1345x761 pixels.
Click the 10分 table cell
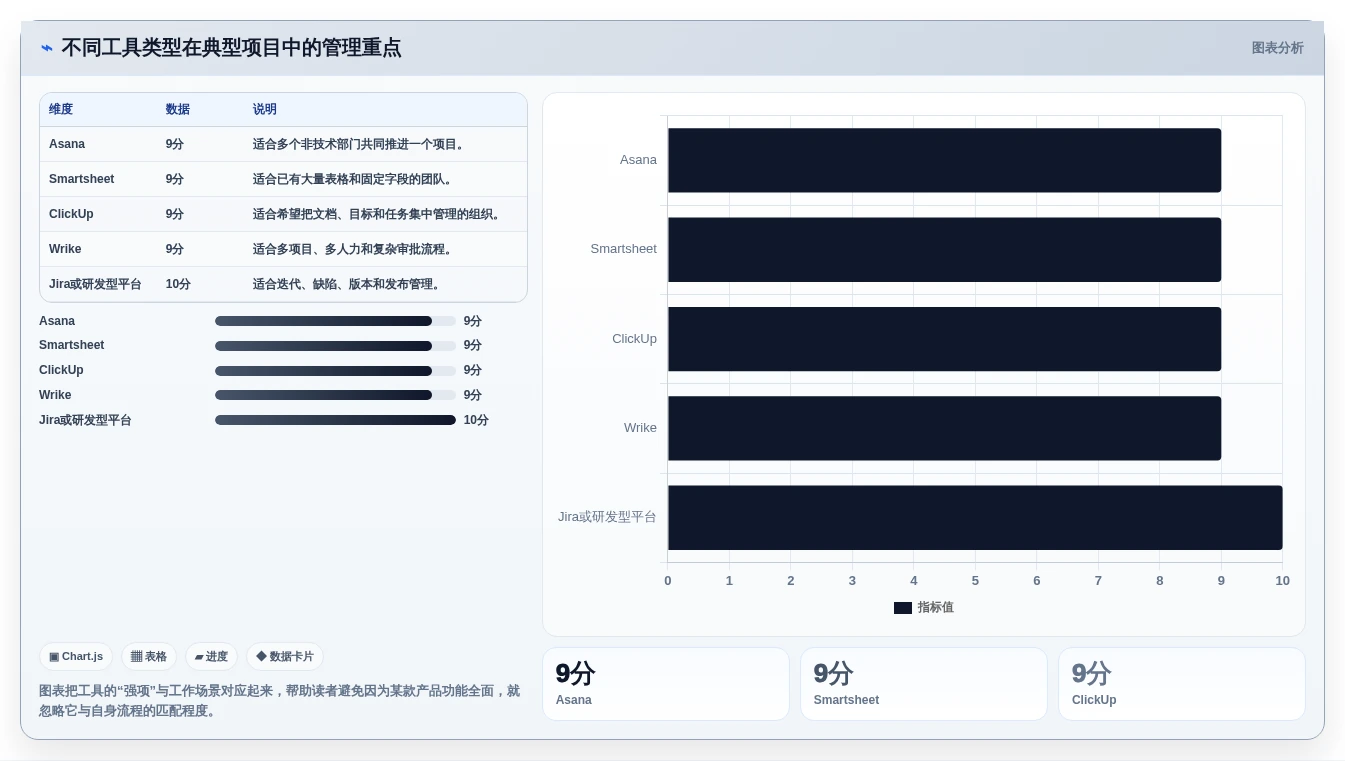(x=178, y=284)
